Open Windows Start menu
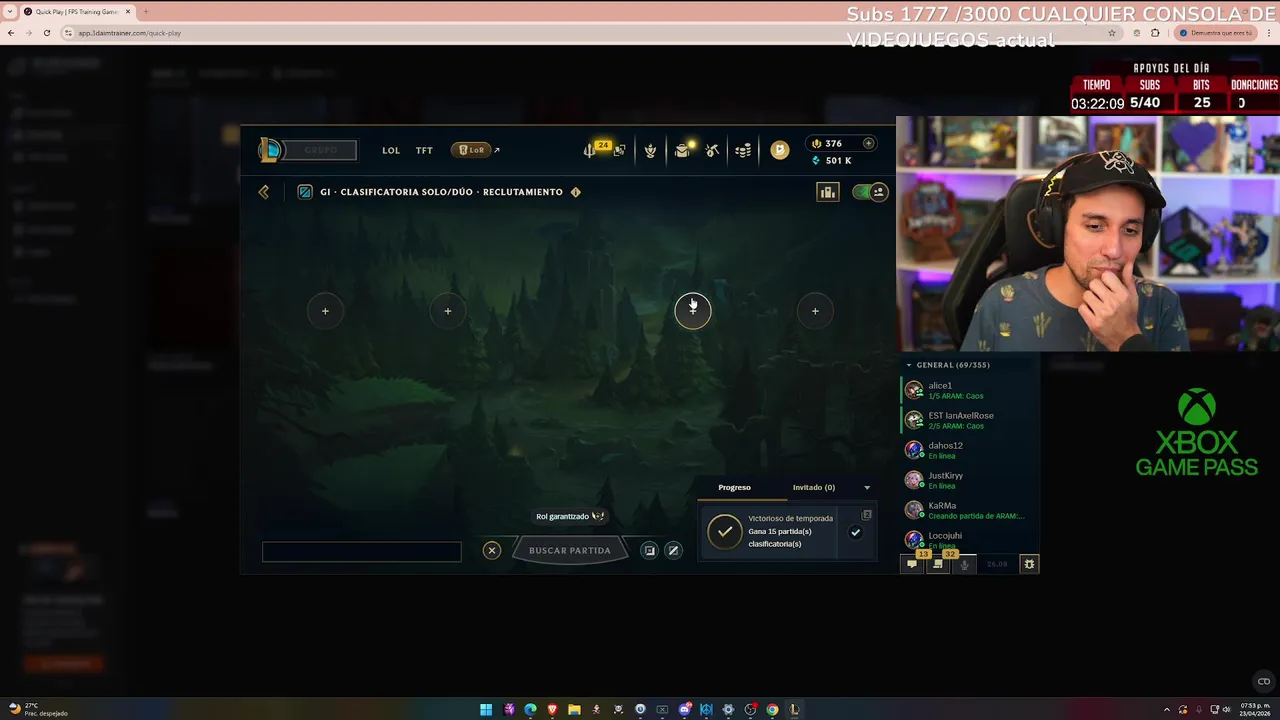Screen dimensions: 1280x720 point(486,710)
